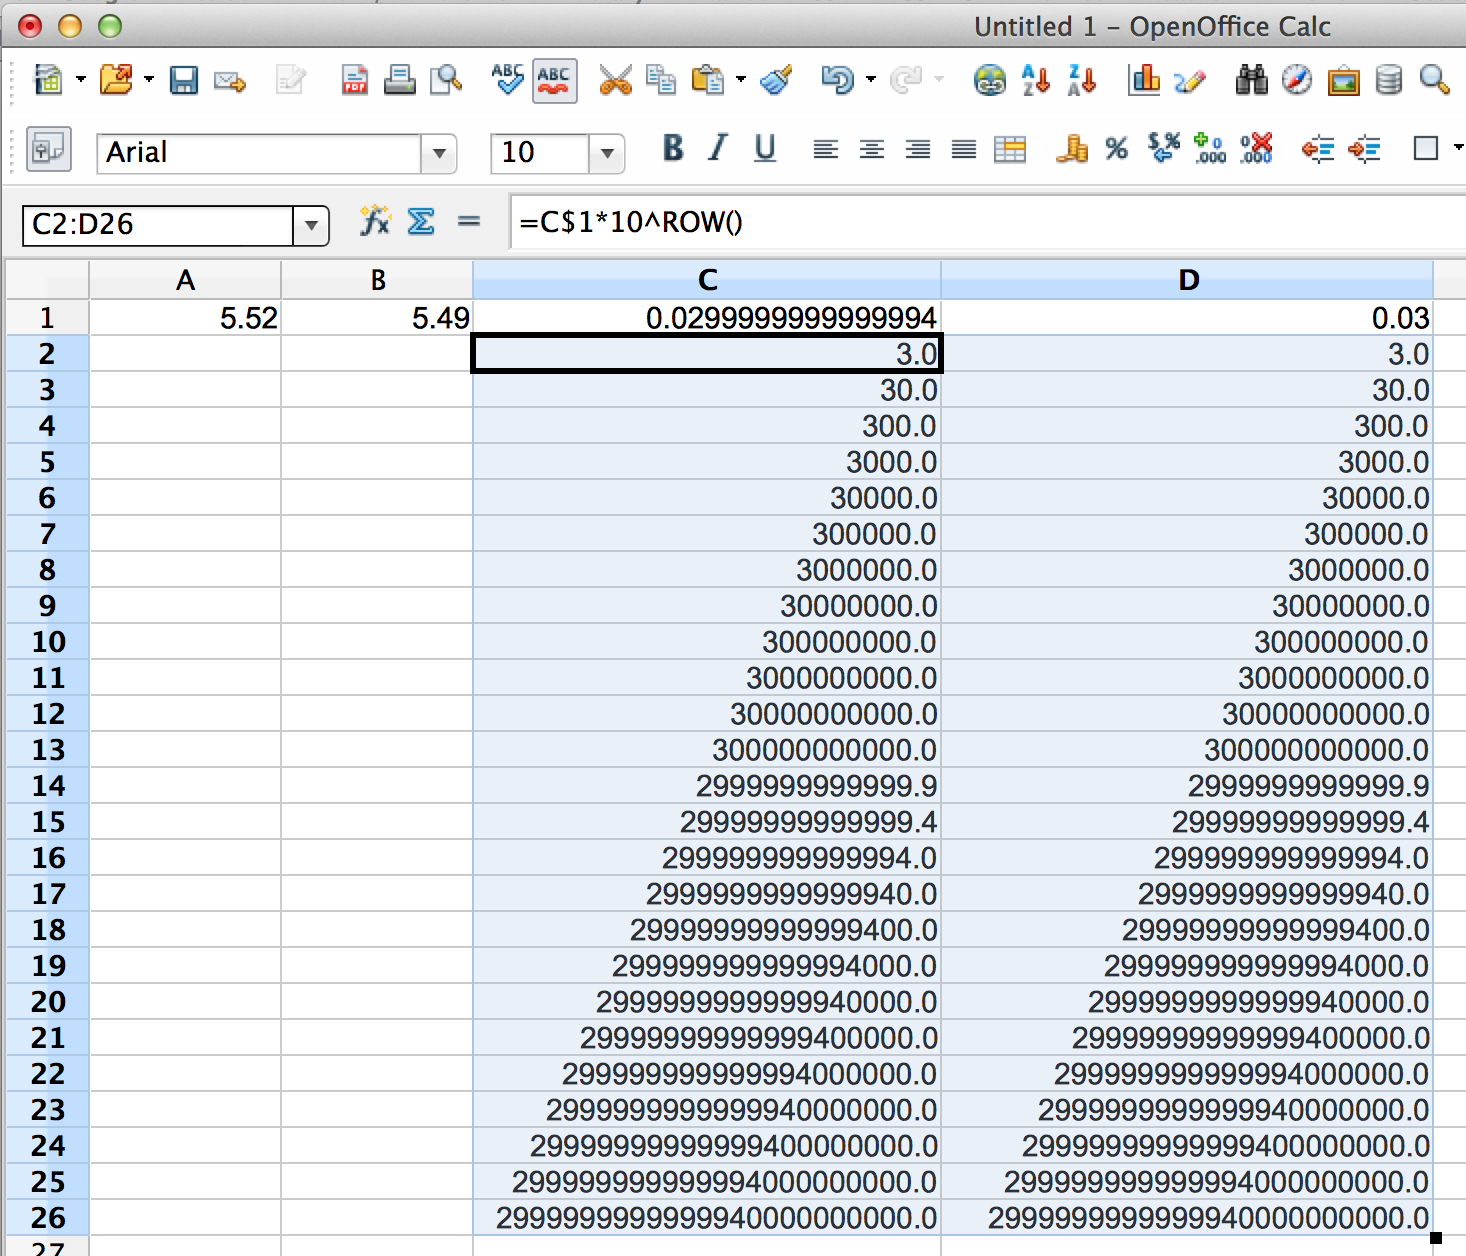
Task: Toggle bold formatting
Action: pos(672,149)
